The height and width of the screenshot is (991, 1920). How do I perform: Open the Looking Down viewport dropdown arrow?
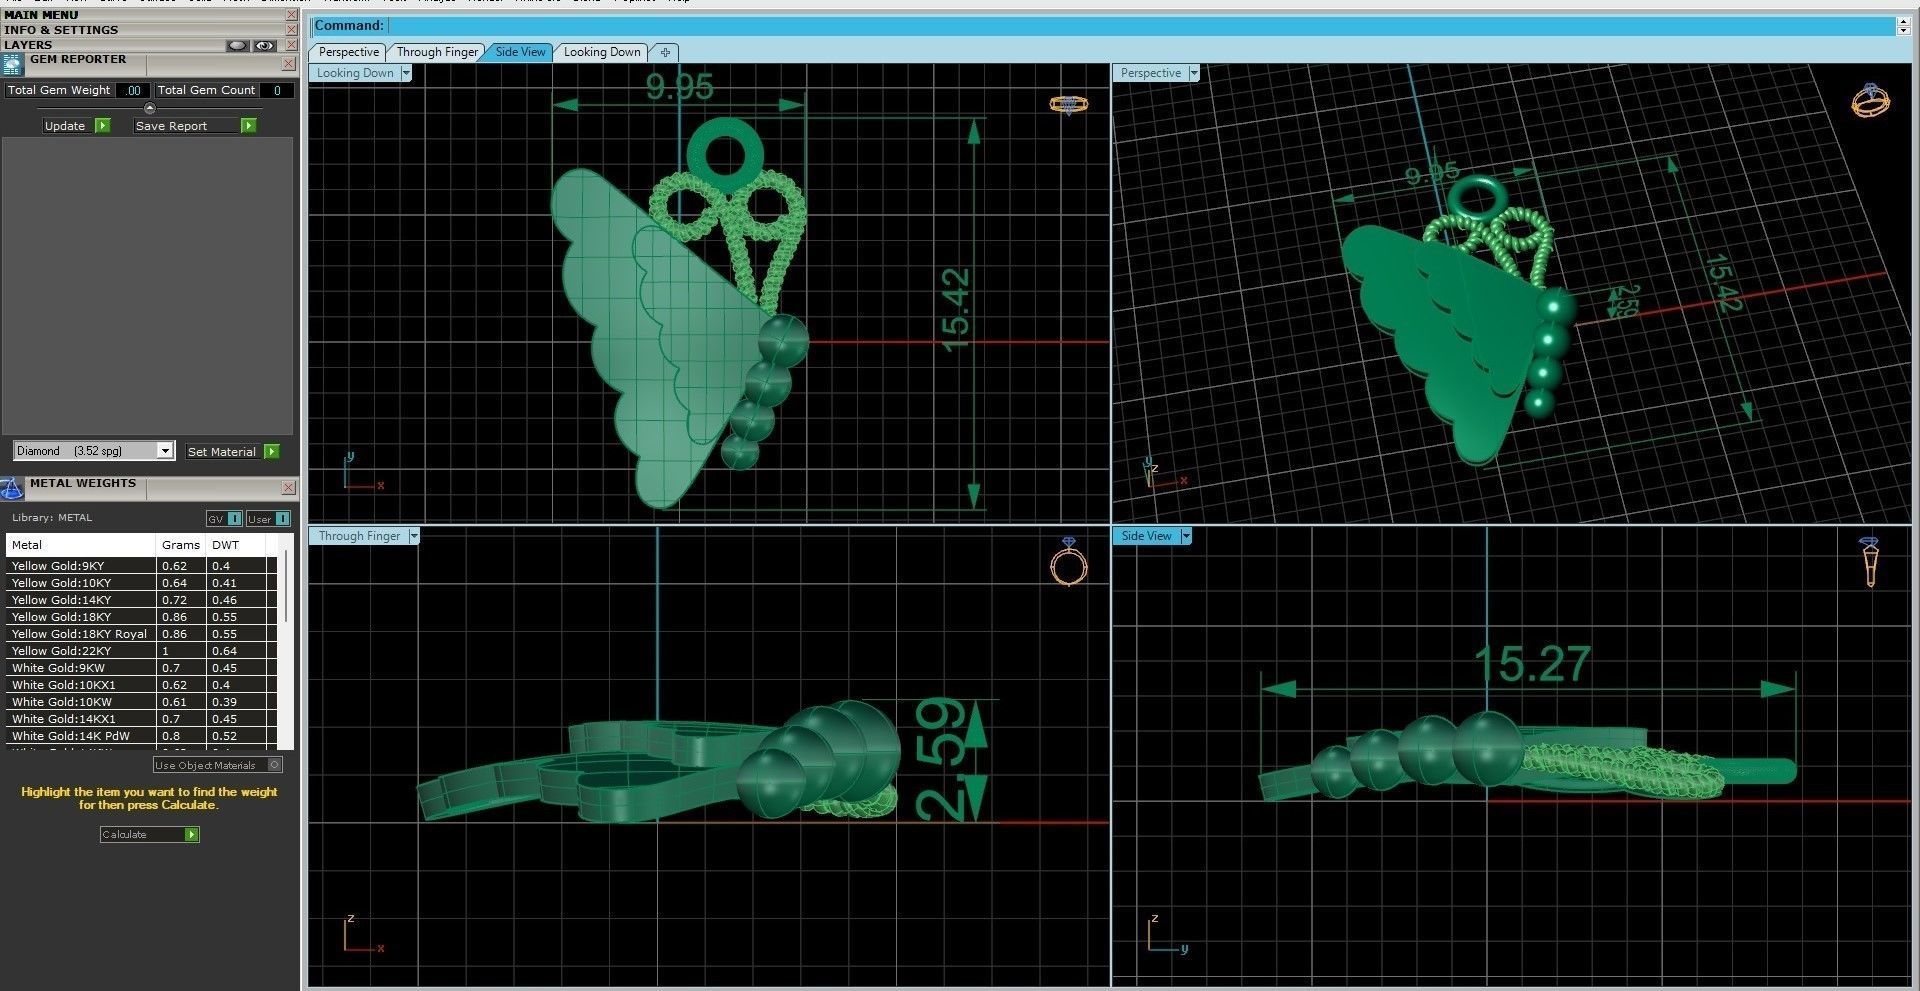click(406, 73)
